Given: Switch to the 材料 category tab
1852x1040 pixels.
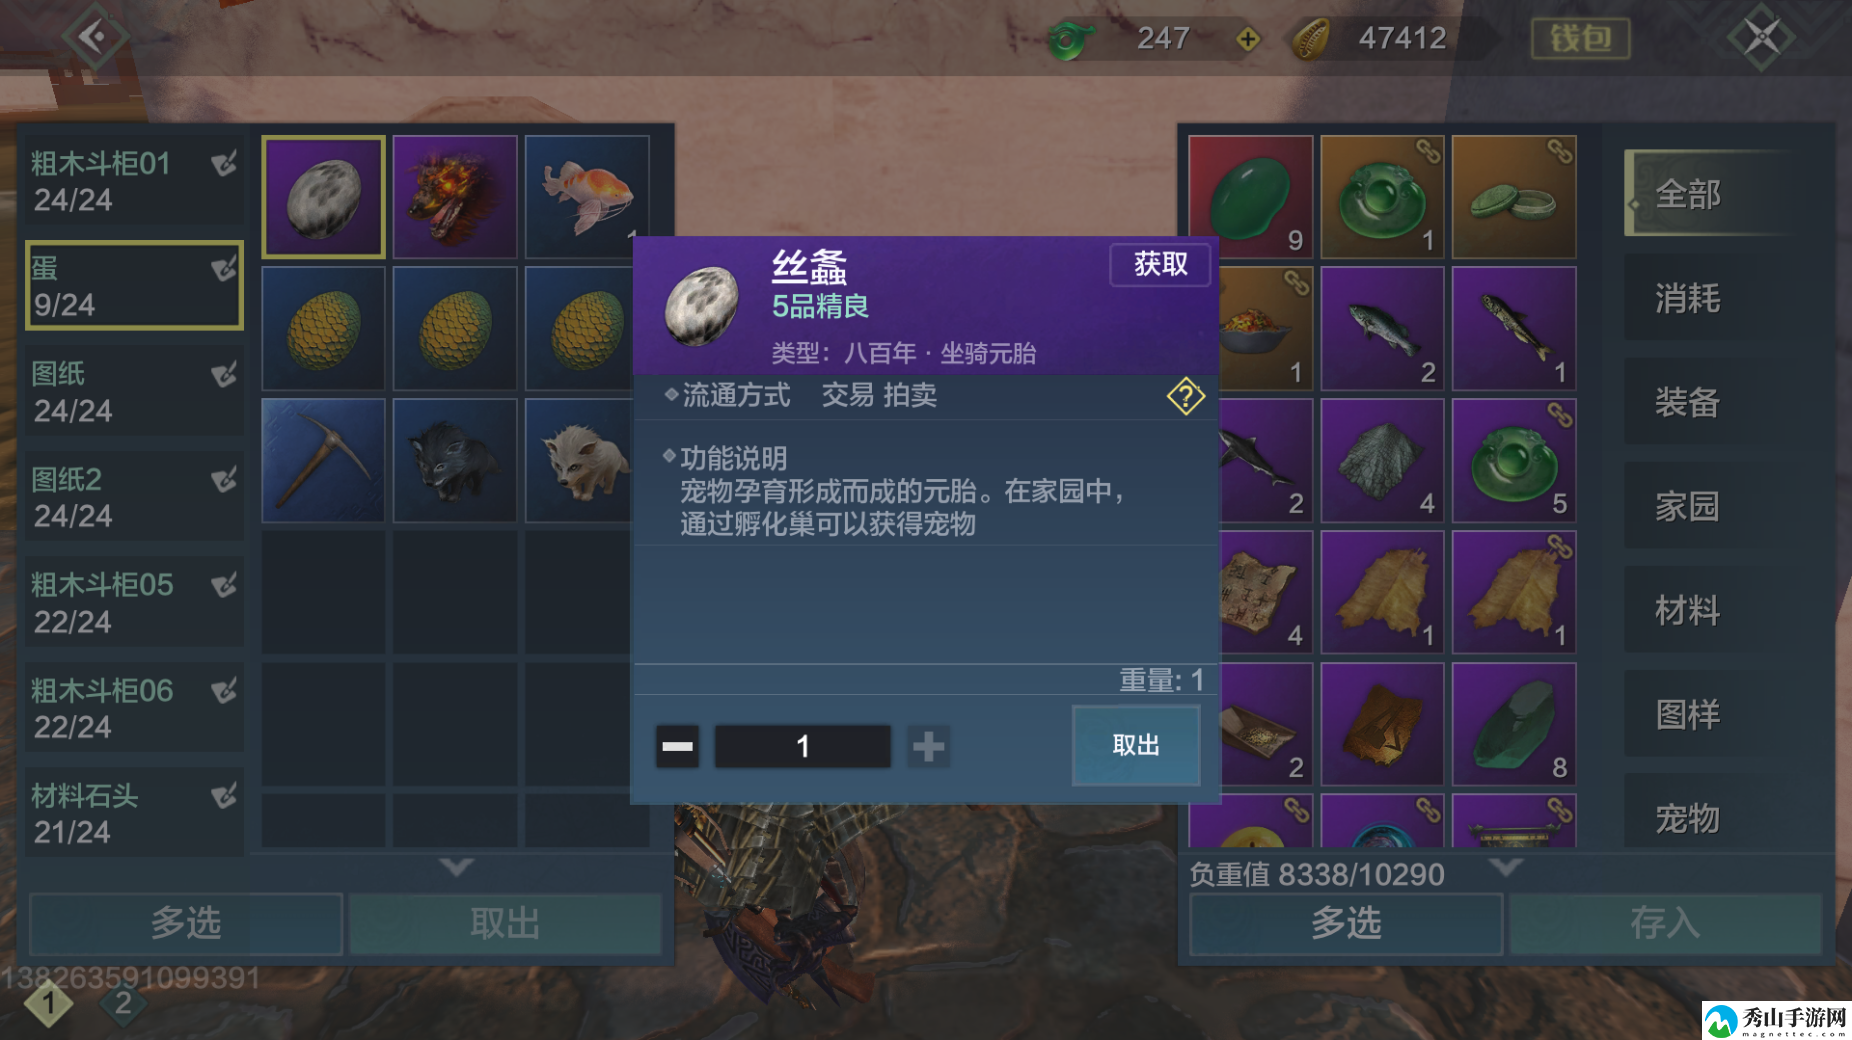Looking at the screenshot, I should click(x=1687, y=610).
